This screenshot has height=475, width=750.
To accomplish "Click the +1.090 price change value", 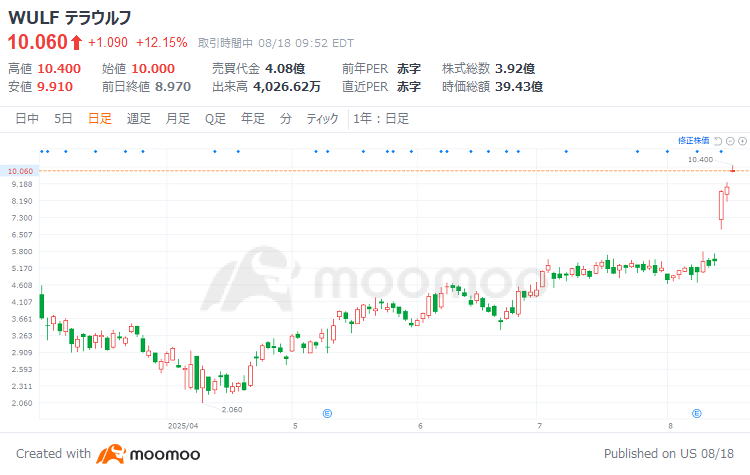I will [x=108, y=43].
